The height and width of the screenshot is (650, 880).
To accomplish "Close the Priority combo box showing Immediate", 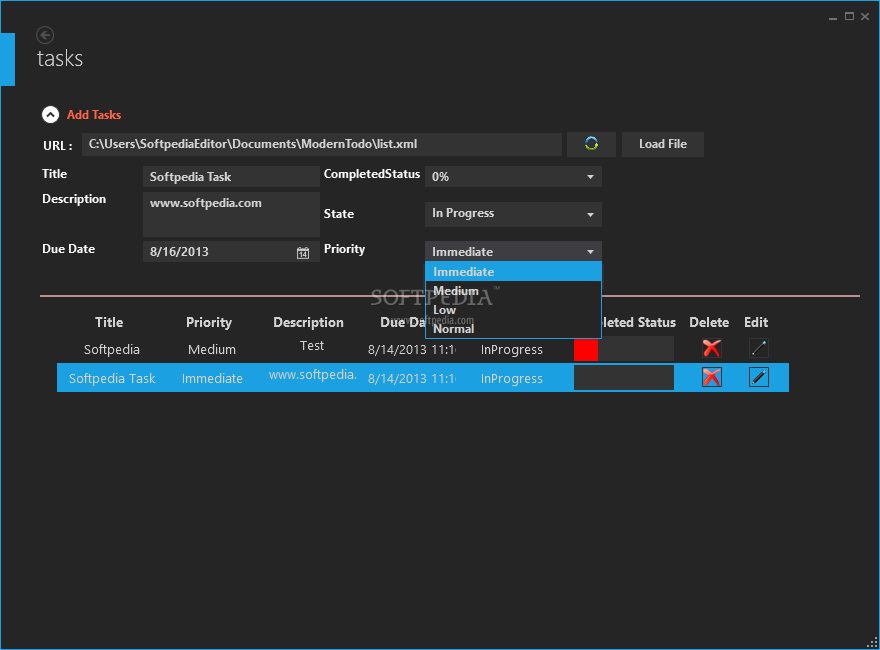I will pos(513,251).
